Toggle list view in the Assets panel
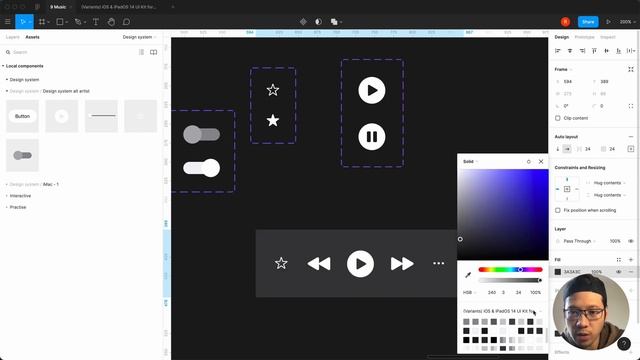 [141, 52]
